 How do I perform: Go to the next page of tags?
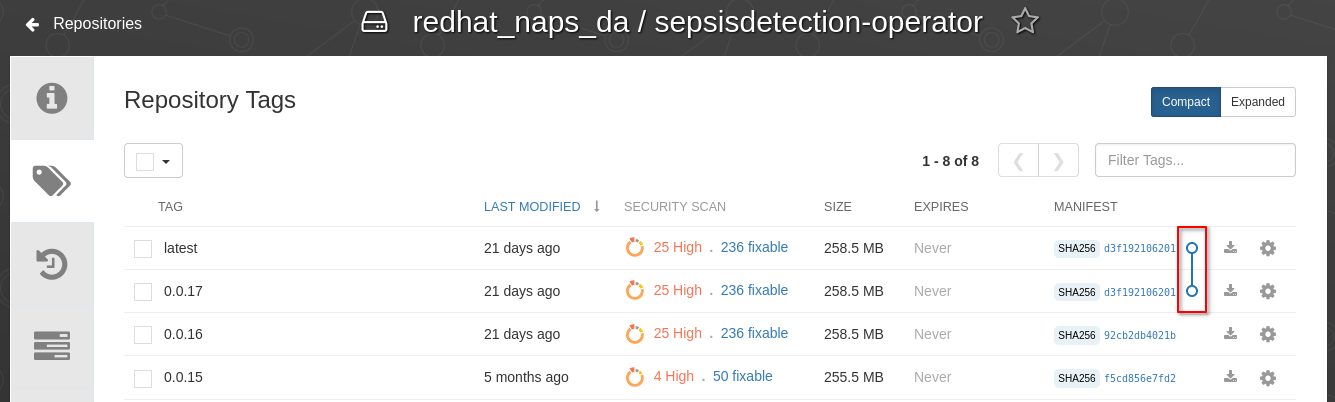click(1058, 160)
